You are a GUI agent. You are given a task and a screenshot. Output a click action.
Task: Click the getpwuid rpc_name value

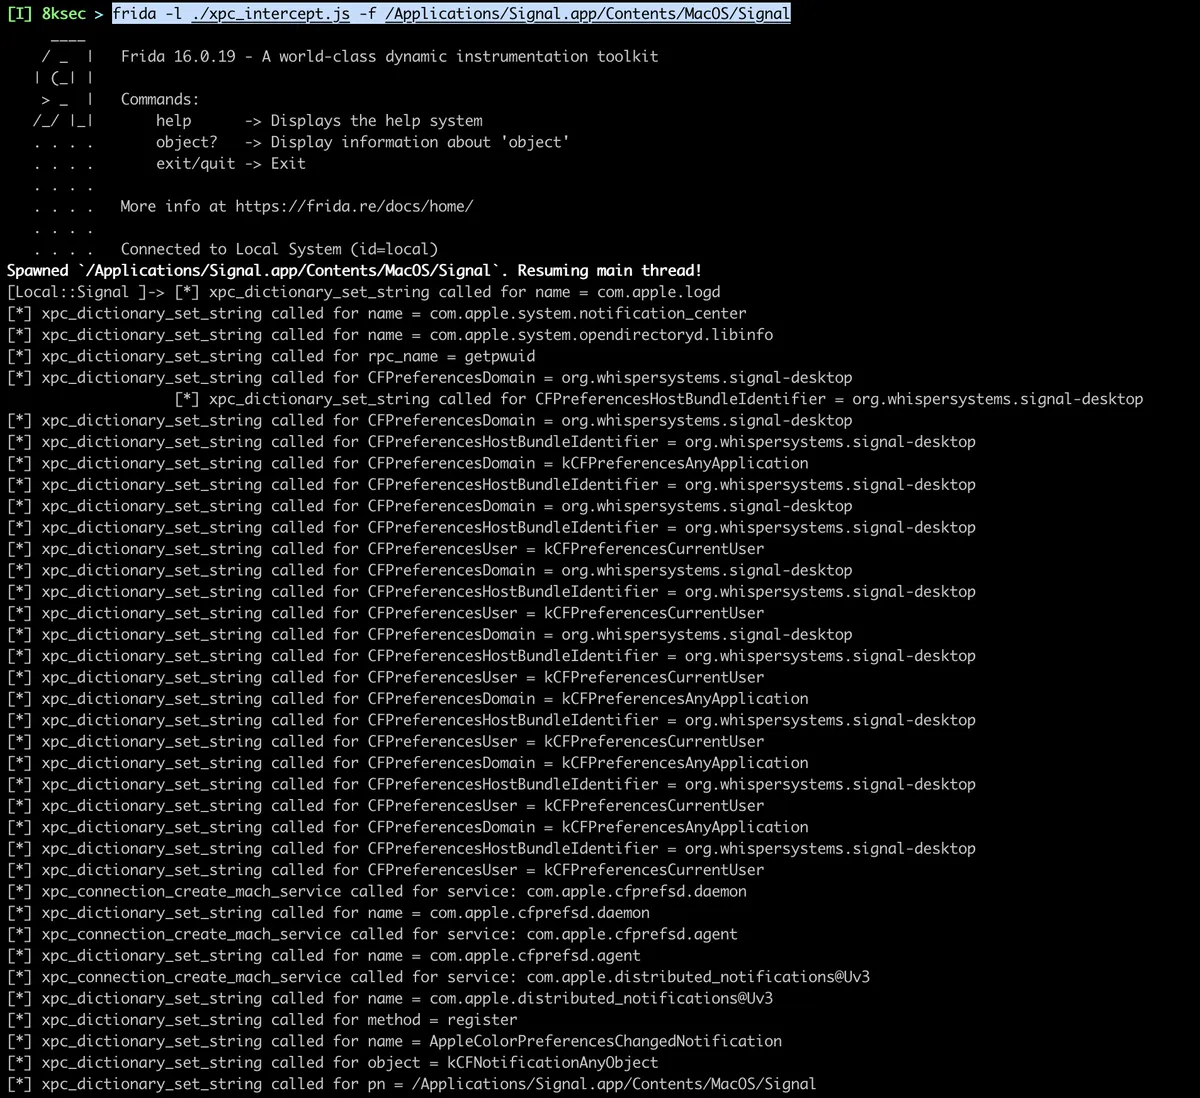pos(499,357)
